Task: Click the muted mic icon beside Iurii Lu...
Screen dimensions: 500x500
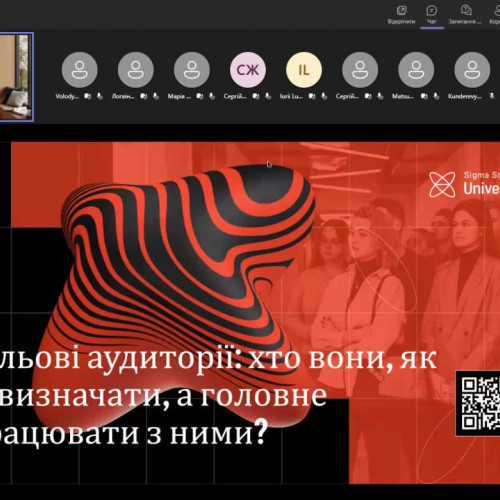Action: (324, 96)
